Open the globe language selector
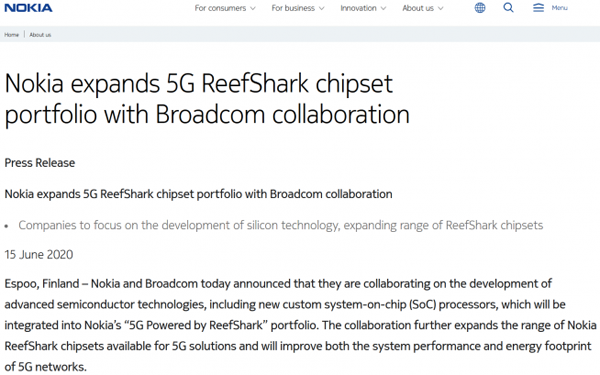This screenshot has width=600, height=375. [480, 8]
